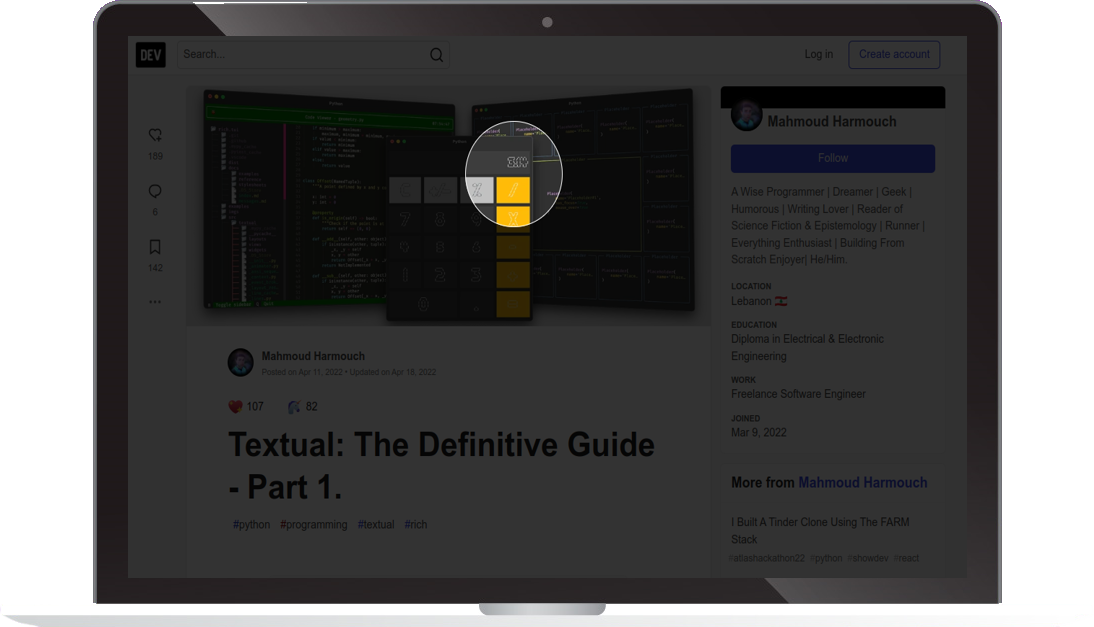1094x627 pixels.
Task: Click the 189 reactions count
Action: (x=155, y=156)
